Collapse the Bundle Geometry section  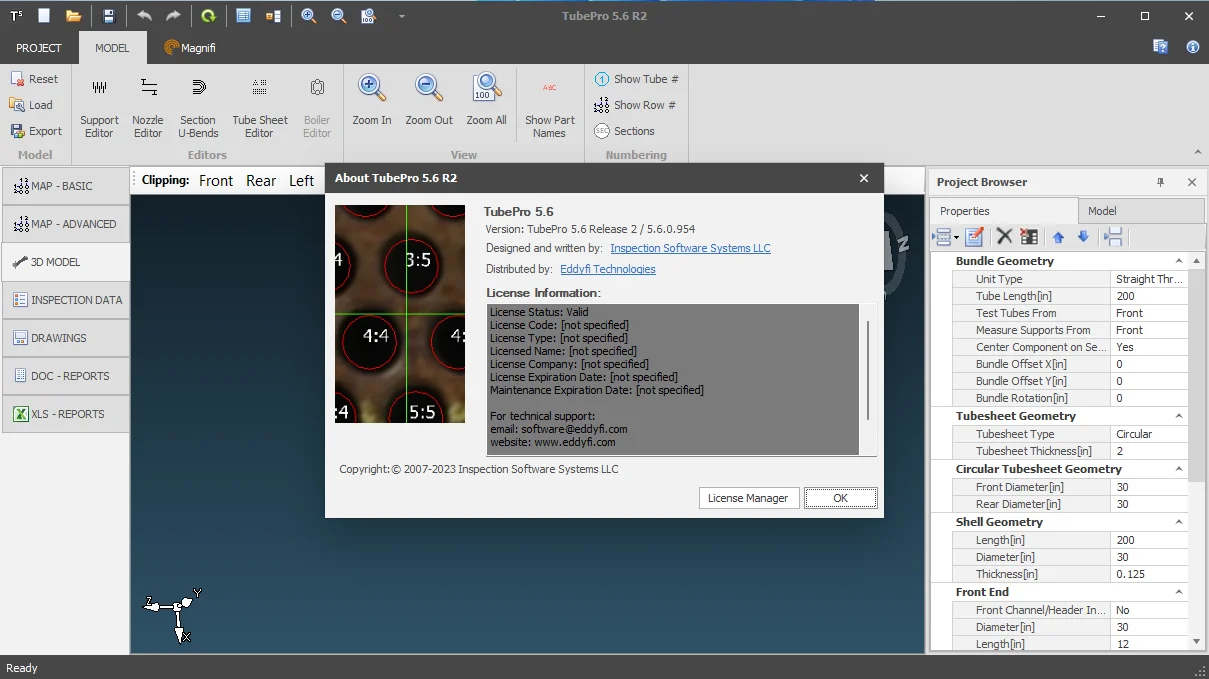coord(1179,261)
